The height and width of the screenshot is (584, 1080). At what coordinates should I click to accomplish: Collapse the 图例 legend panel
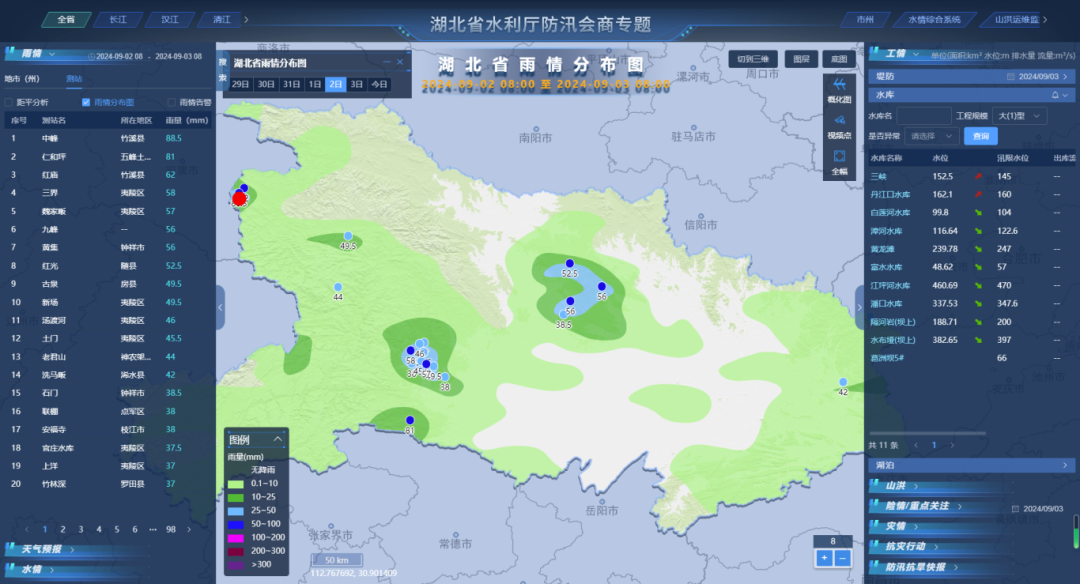(278, 439)
